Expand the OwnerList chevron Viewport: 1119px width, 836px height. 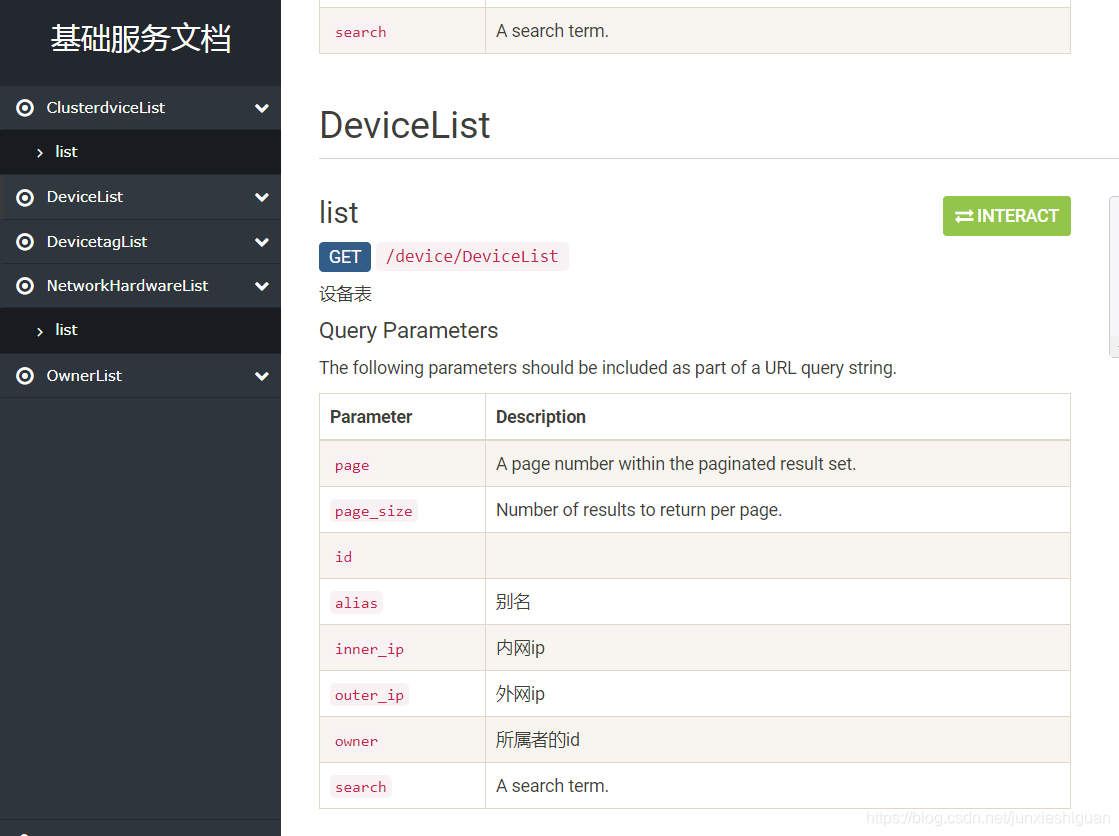point(262,376)
